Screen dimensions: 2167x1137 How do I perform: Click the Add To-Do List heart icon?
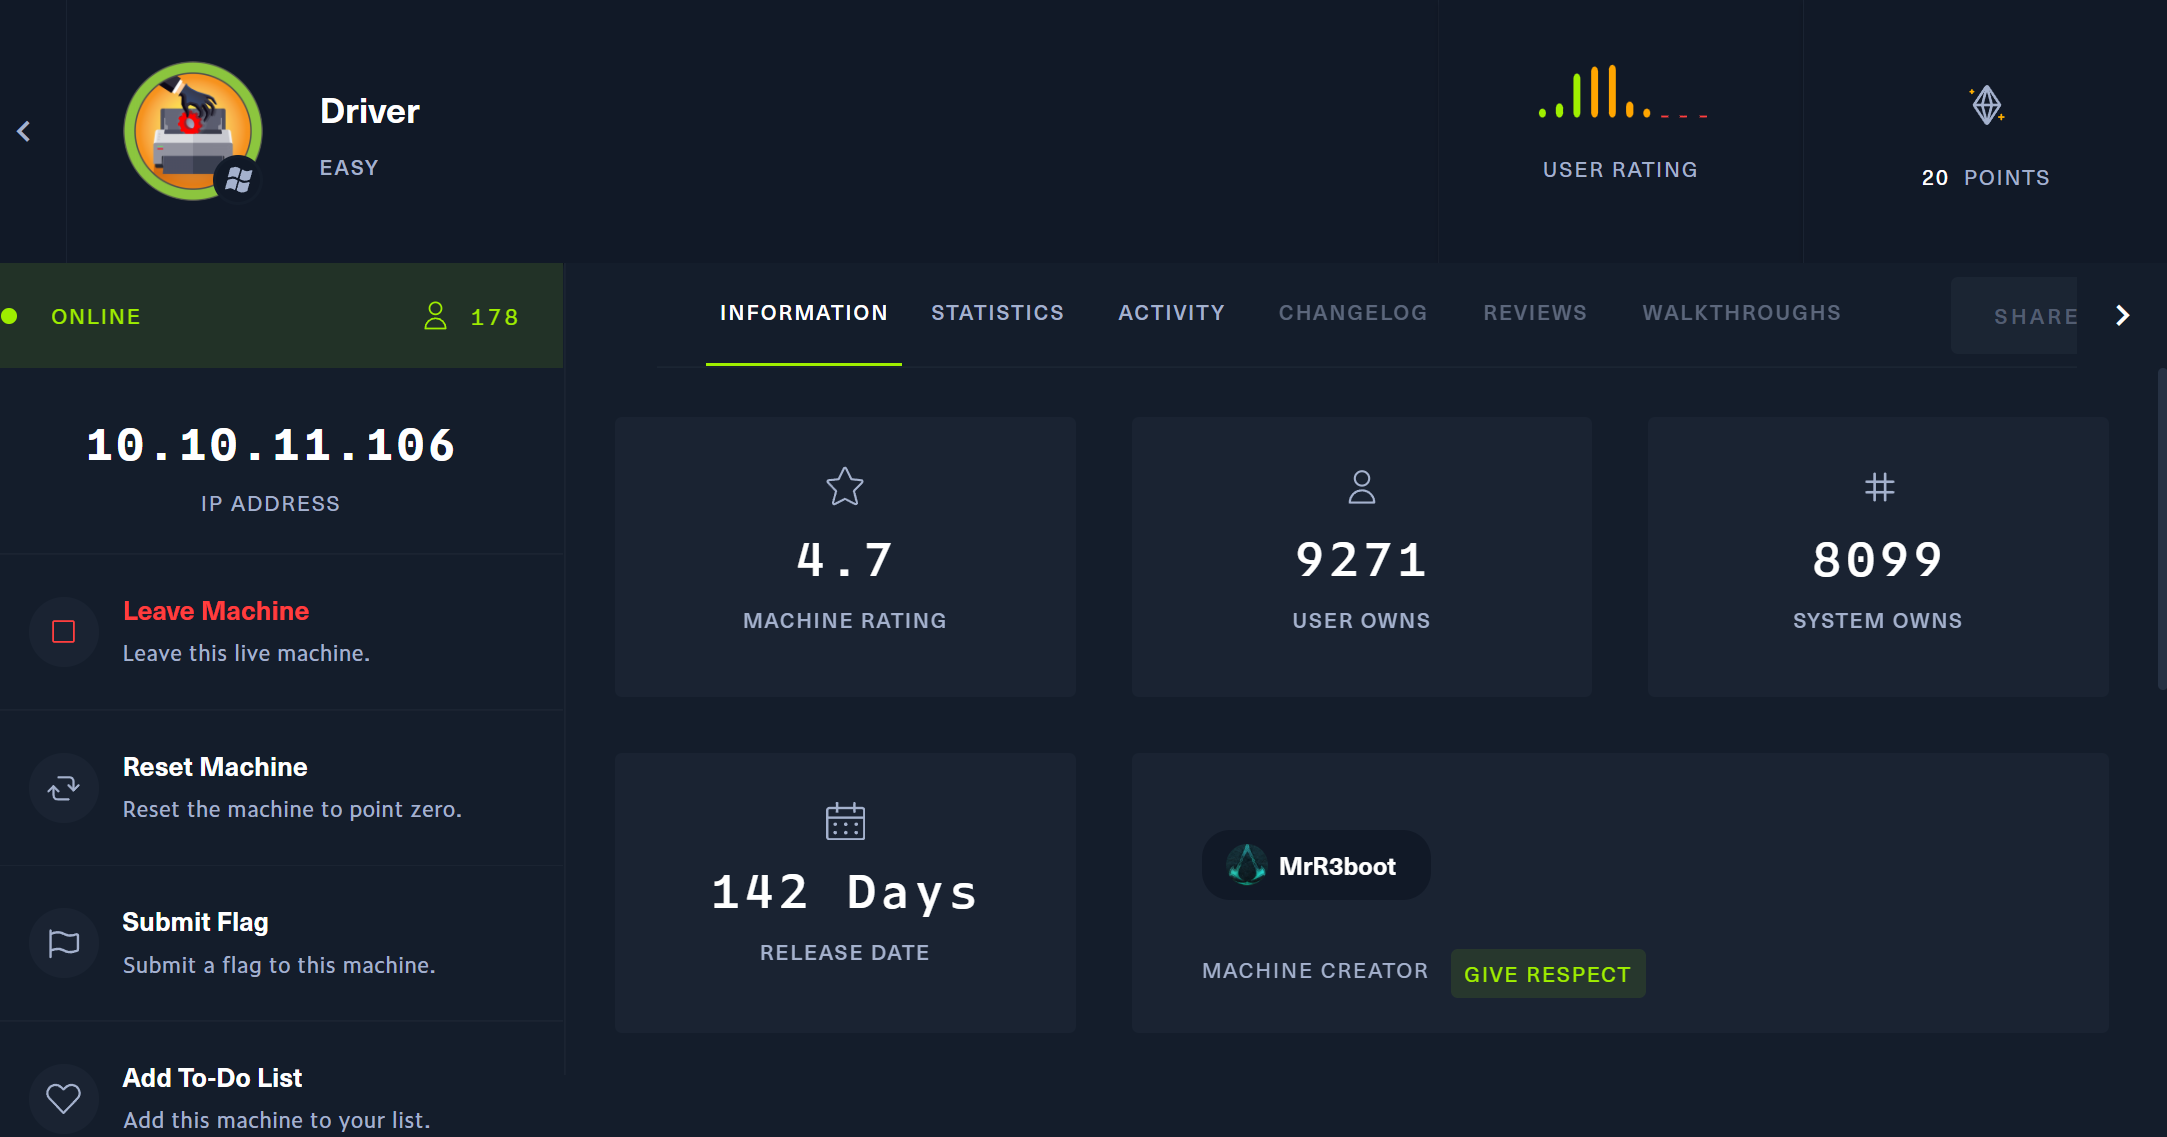(64, 1098)
